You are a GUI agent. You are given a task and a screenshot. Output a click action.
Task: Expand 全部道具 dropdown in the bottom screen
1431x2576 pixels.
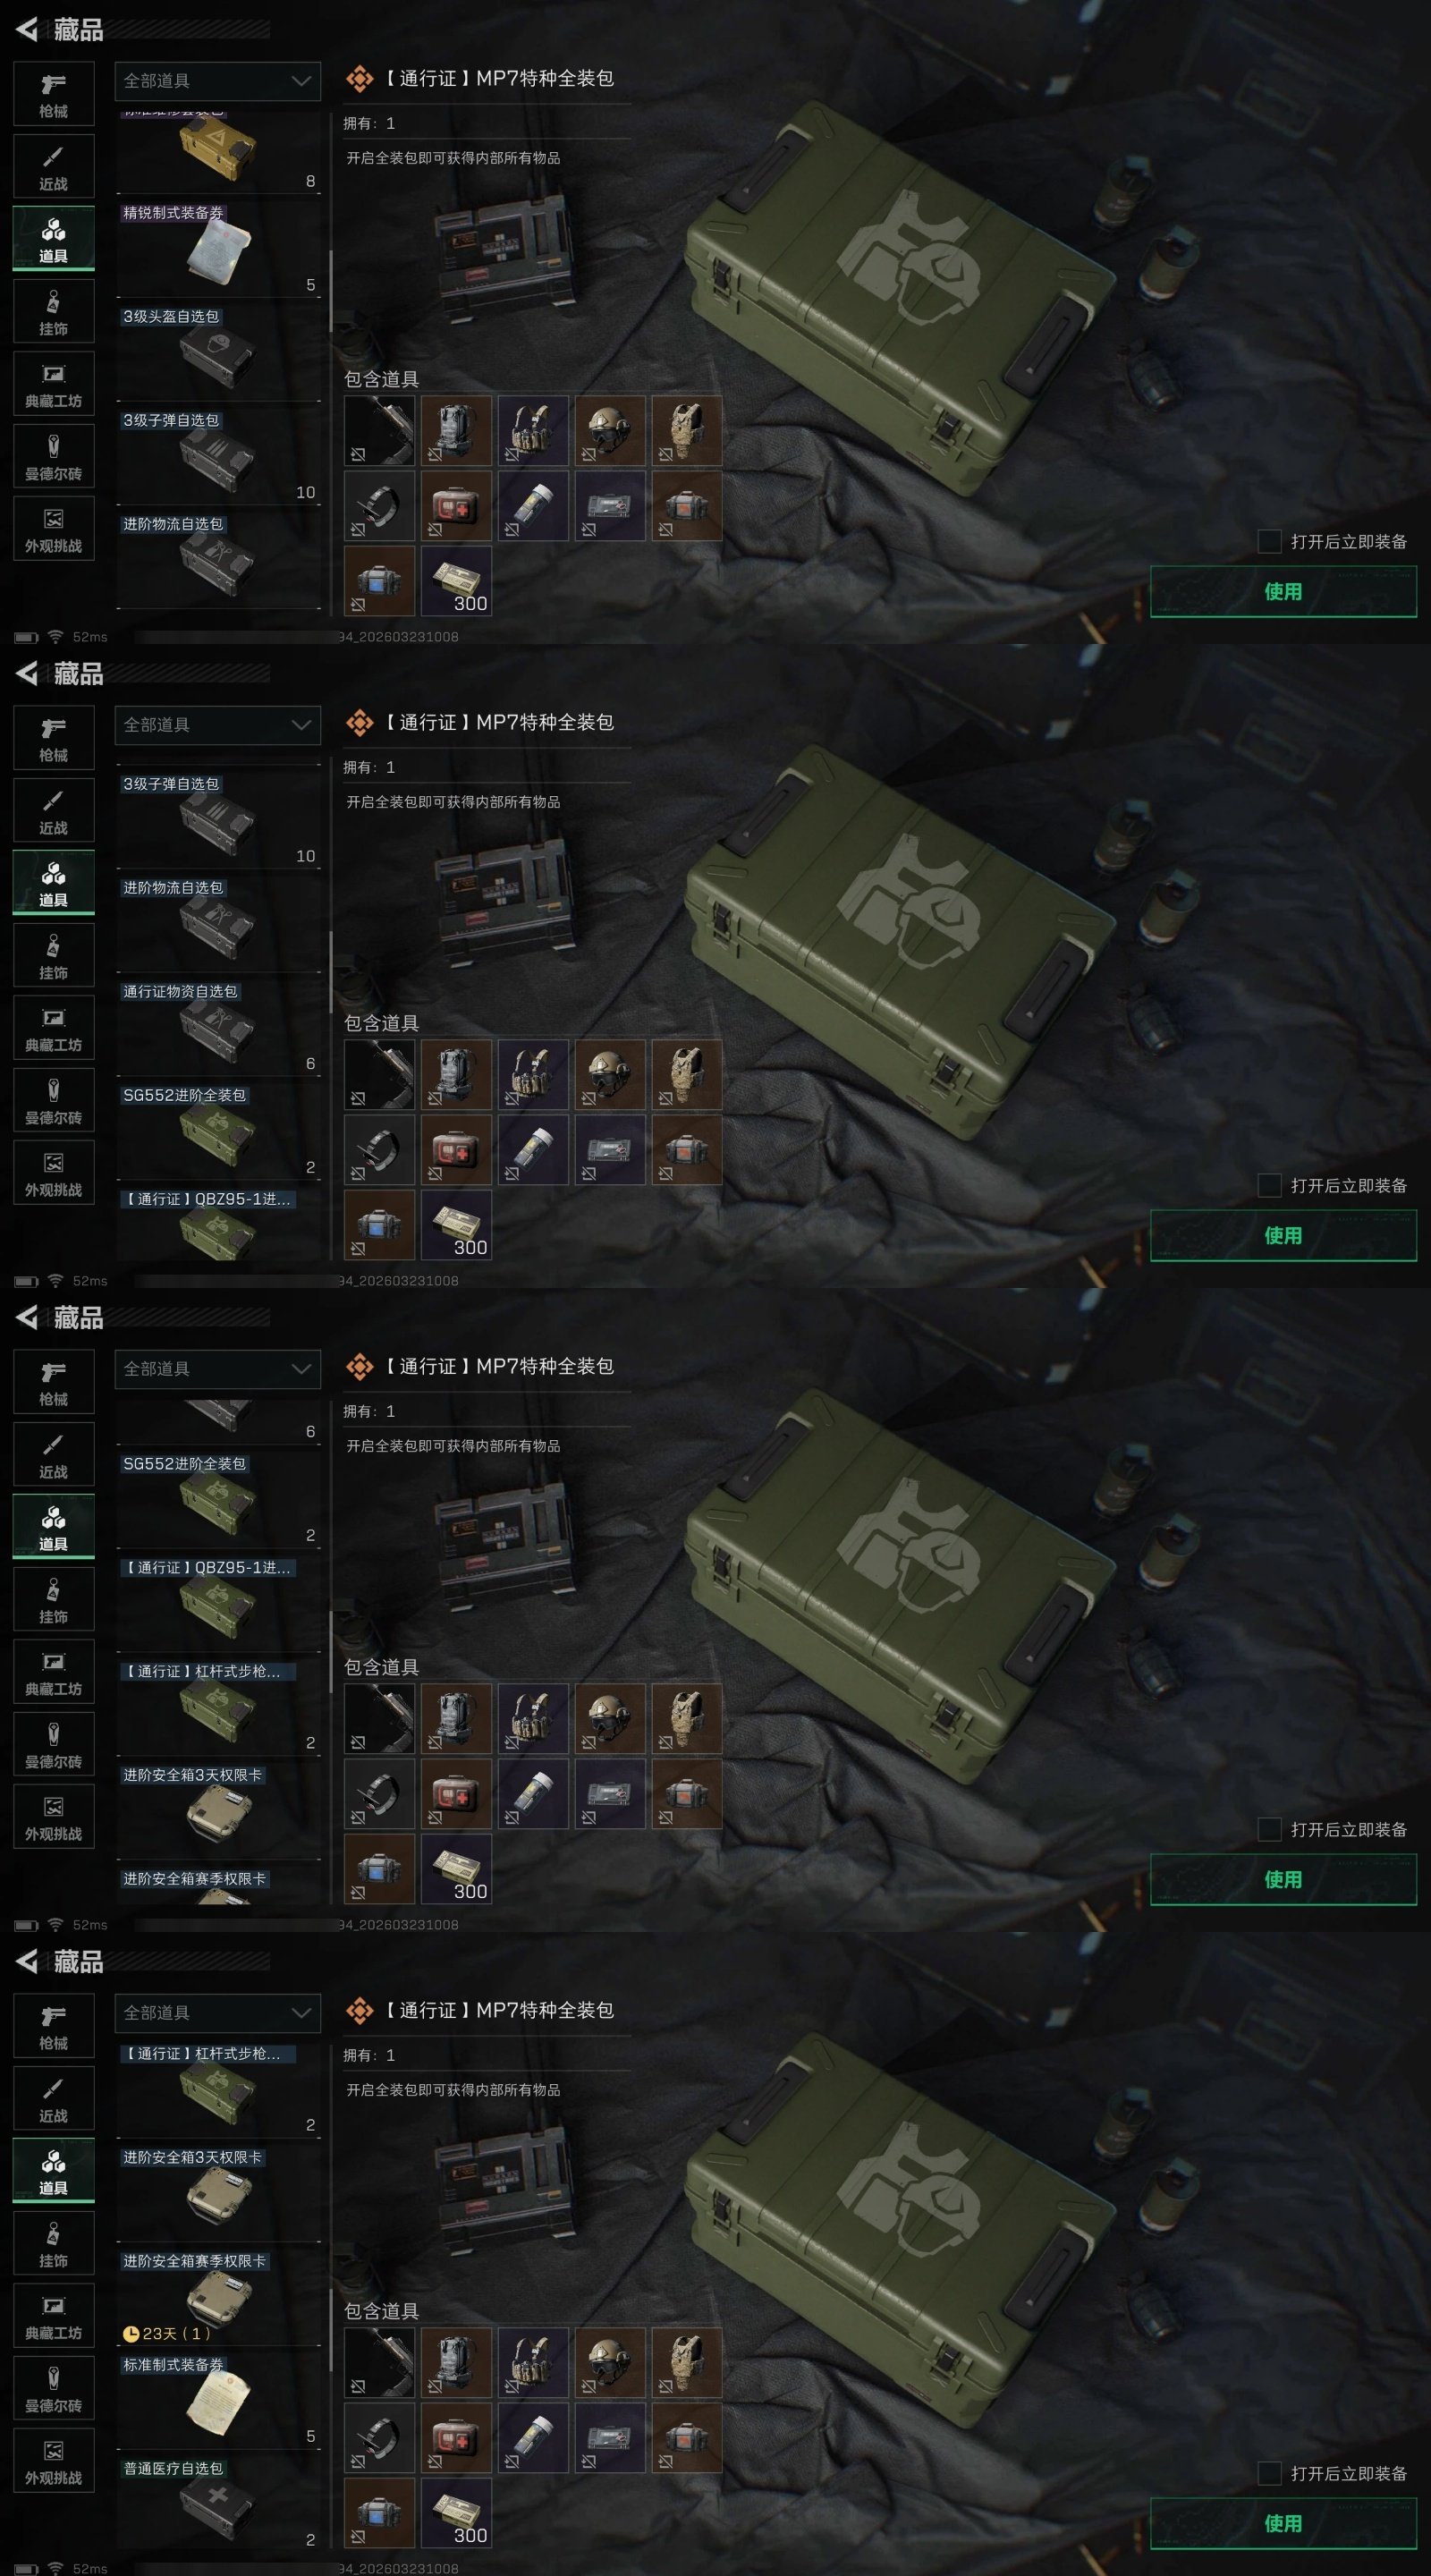point(218,2013)
